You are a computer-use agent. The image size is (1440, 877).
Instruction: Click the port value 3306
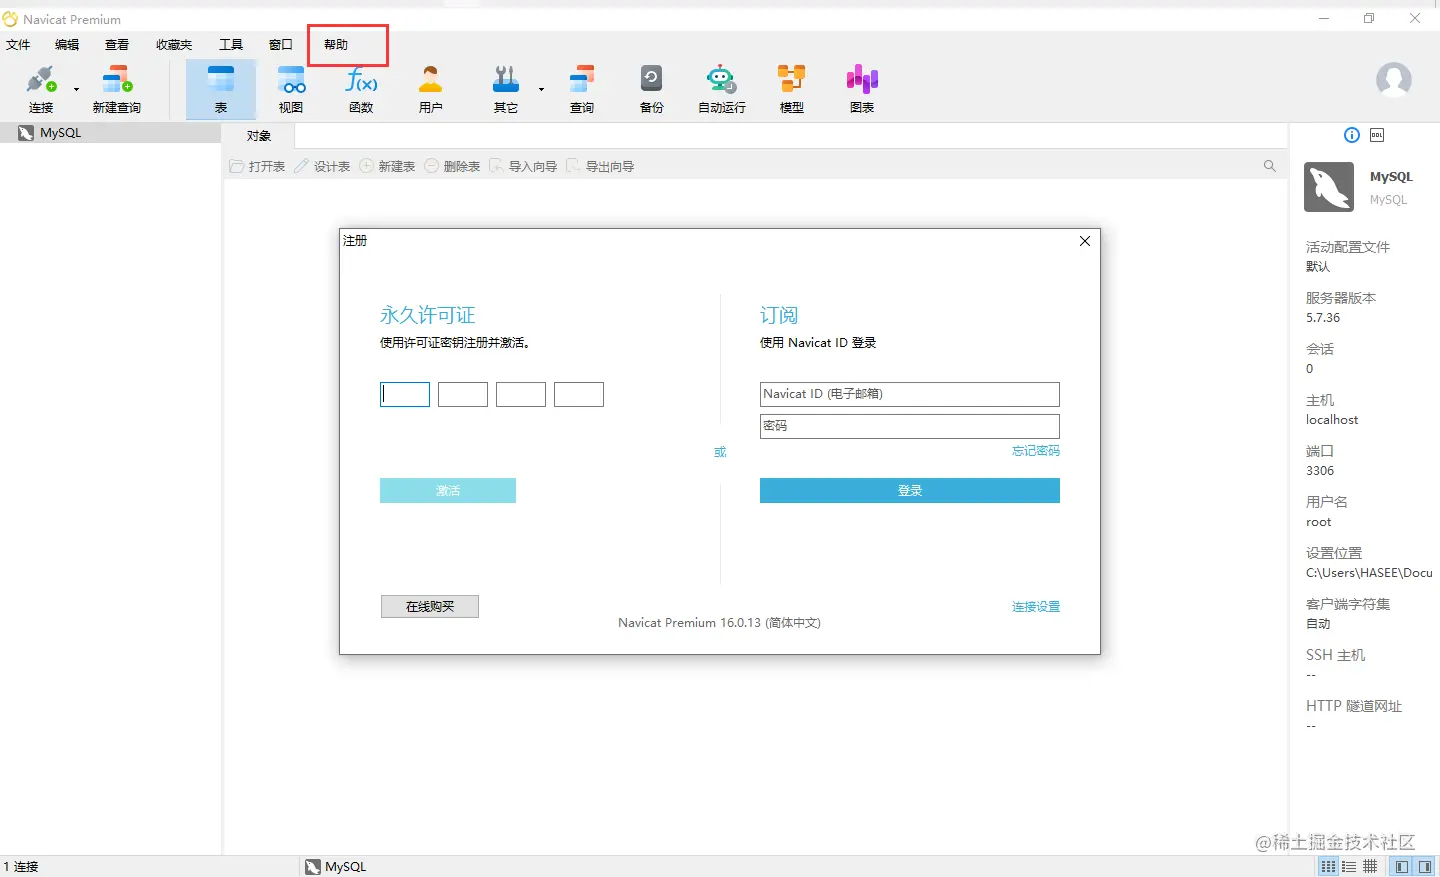(x=1320, y=471)
